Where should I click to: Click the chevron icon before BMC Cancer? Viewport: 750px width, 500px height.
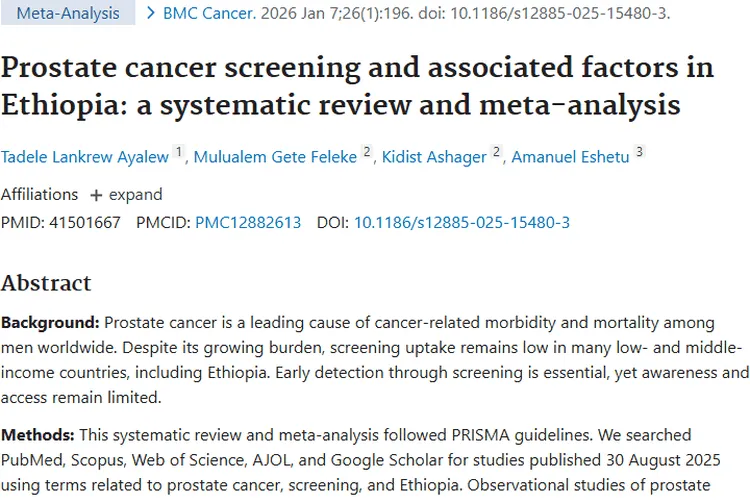(150, 13)
